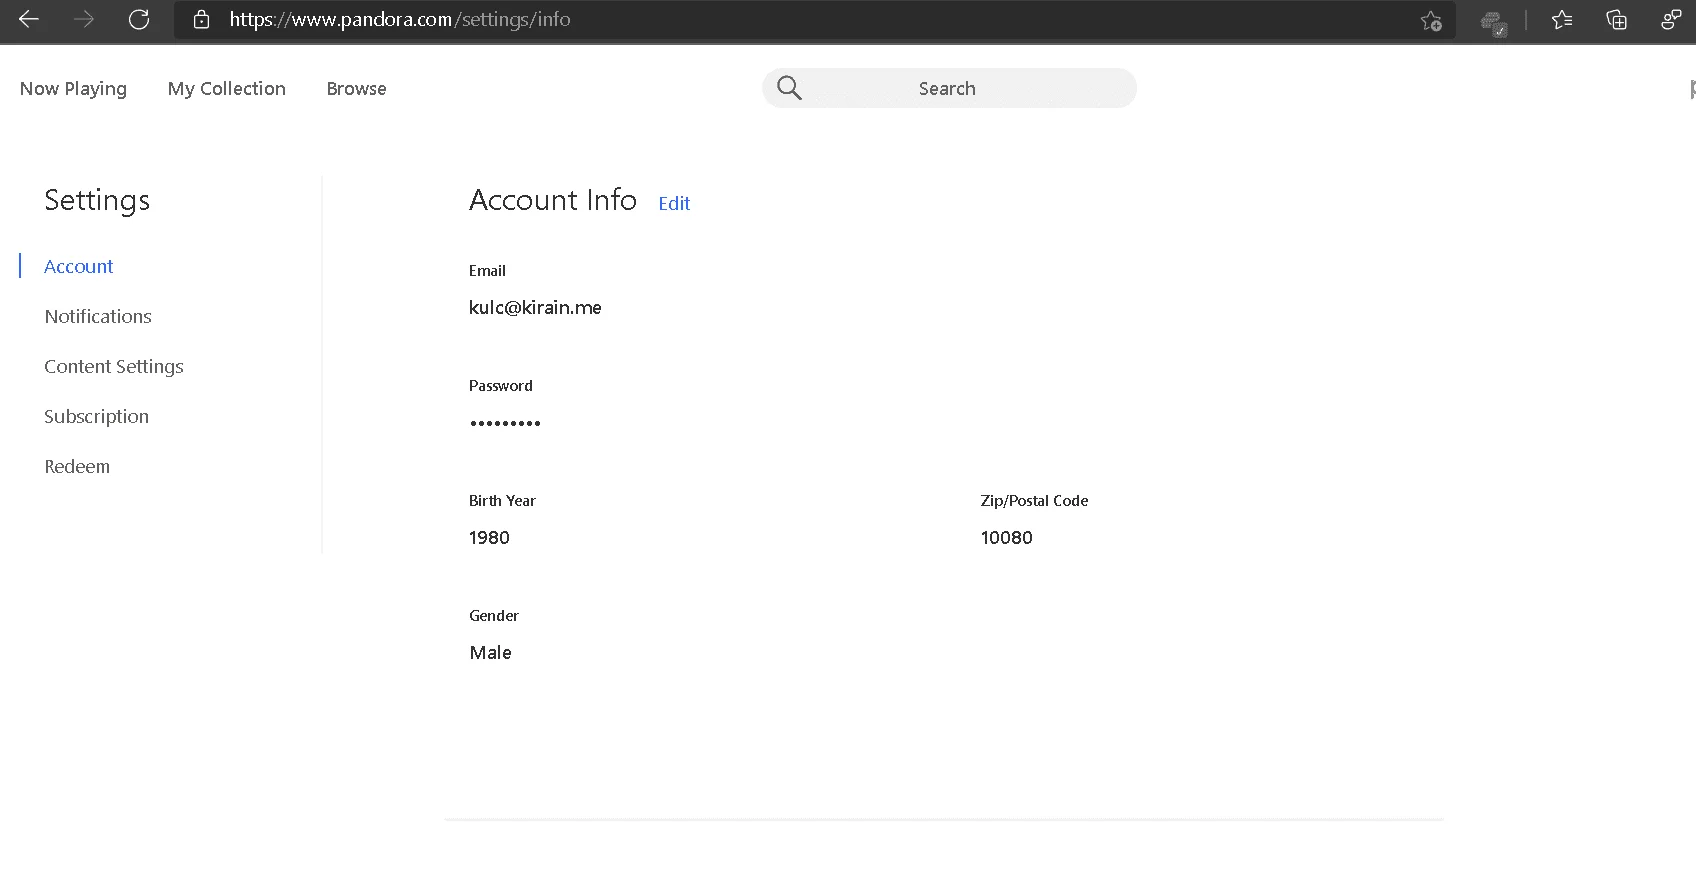Click the browser forward arrow
Viewport: 1696px width, 883px height.
(x=84, y=19)
